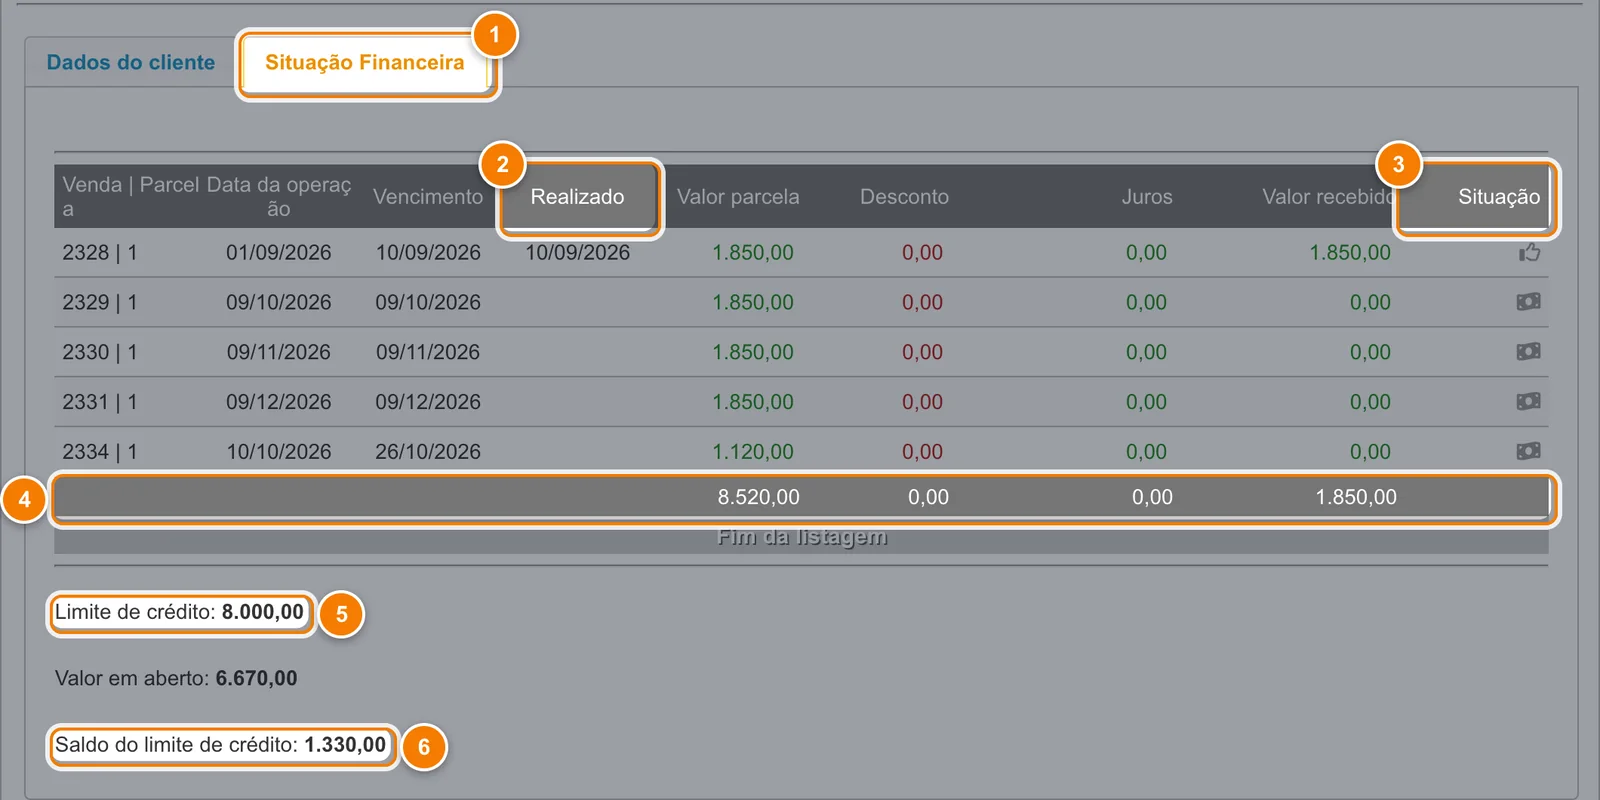
Task: Click the total received value in the totals row
Action: point(1356,497)
